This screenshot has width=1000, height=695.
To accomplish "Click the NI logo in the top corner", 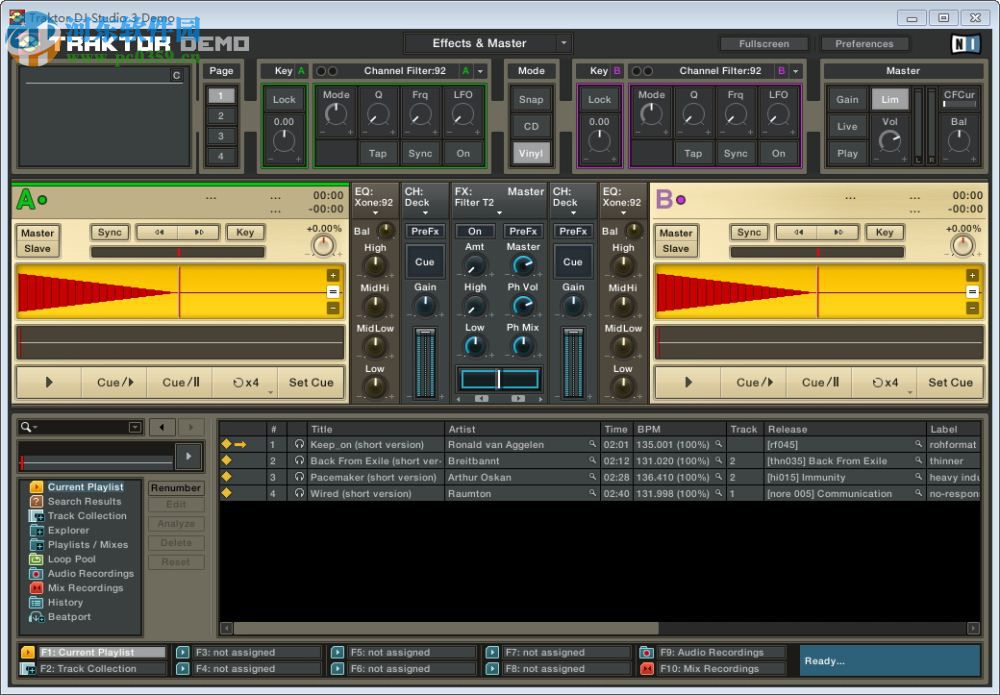I will click(966, 43).
